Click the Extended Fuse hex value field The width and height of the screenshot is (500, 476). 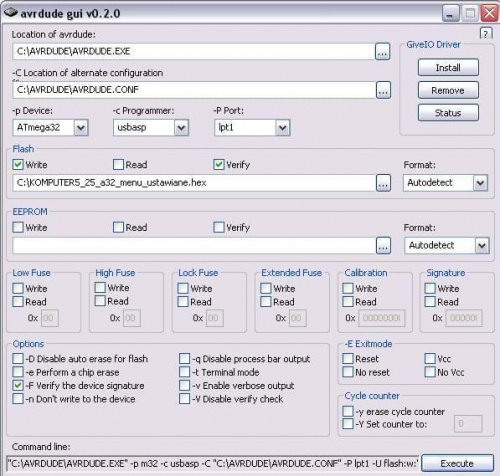tap(298, 318)
